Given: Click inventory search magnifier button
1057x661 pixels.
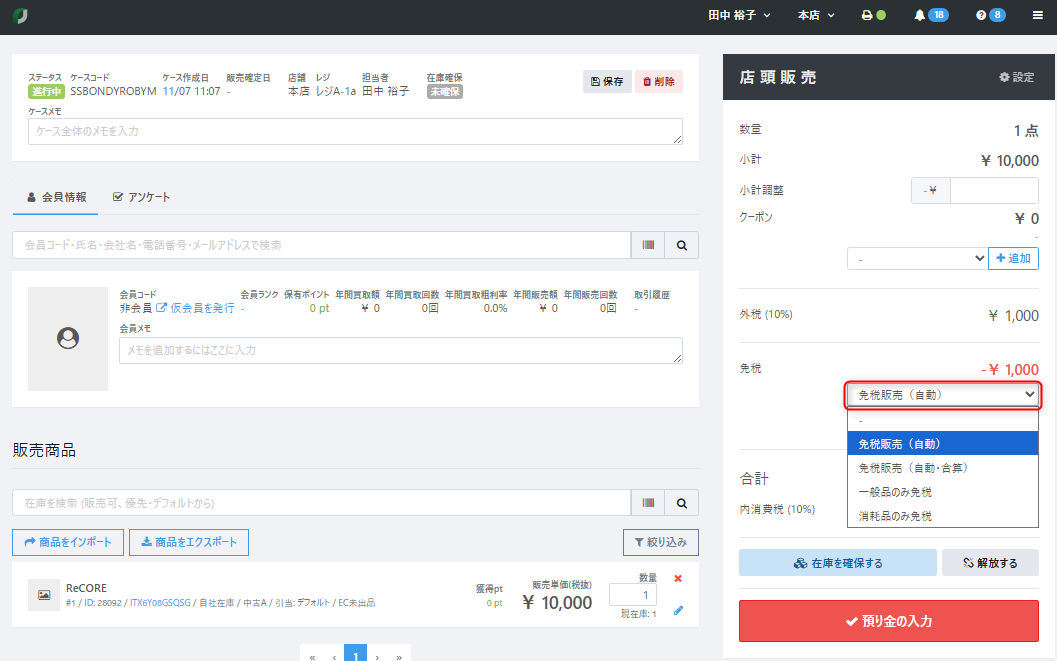Looking at the screenshot, I should (682, 503).
